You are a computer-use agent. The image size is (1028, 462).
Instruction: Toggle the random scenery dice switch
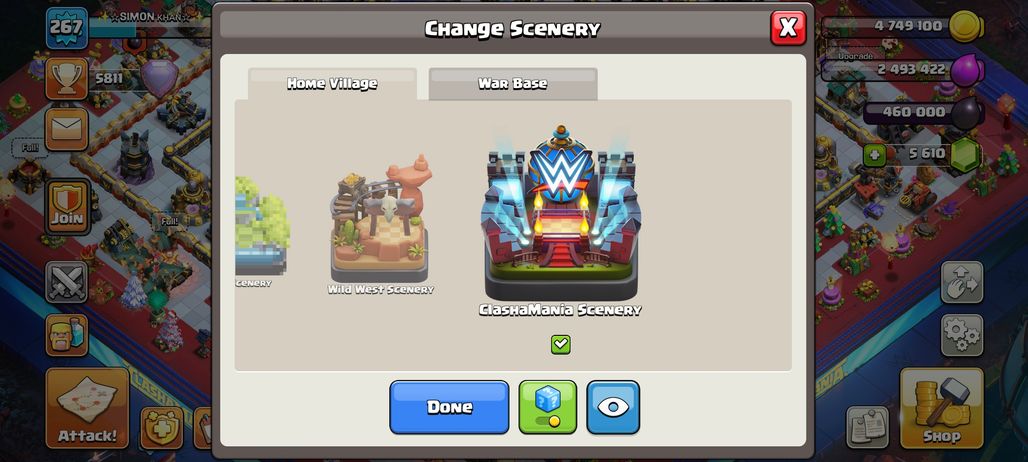click(x=547, y=407)
